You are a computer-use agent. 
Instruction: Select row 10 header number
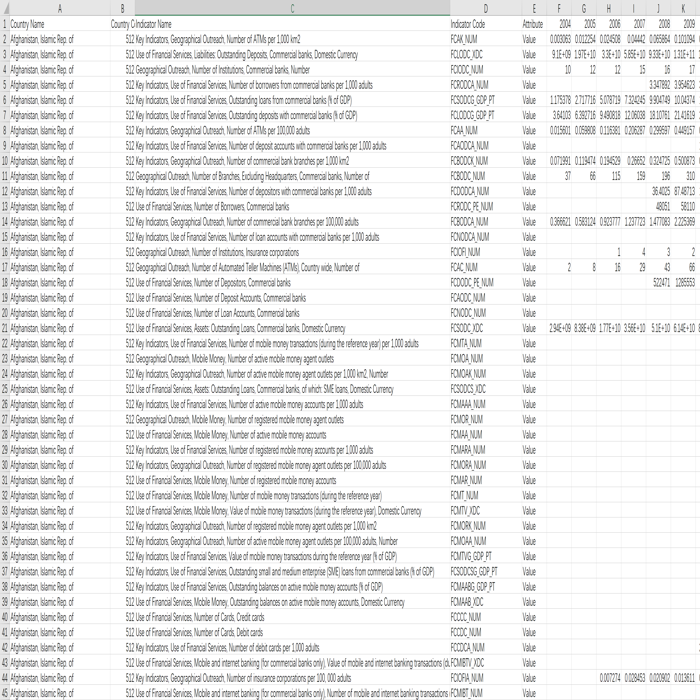coord(4,161)
